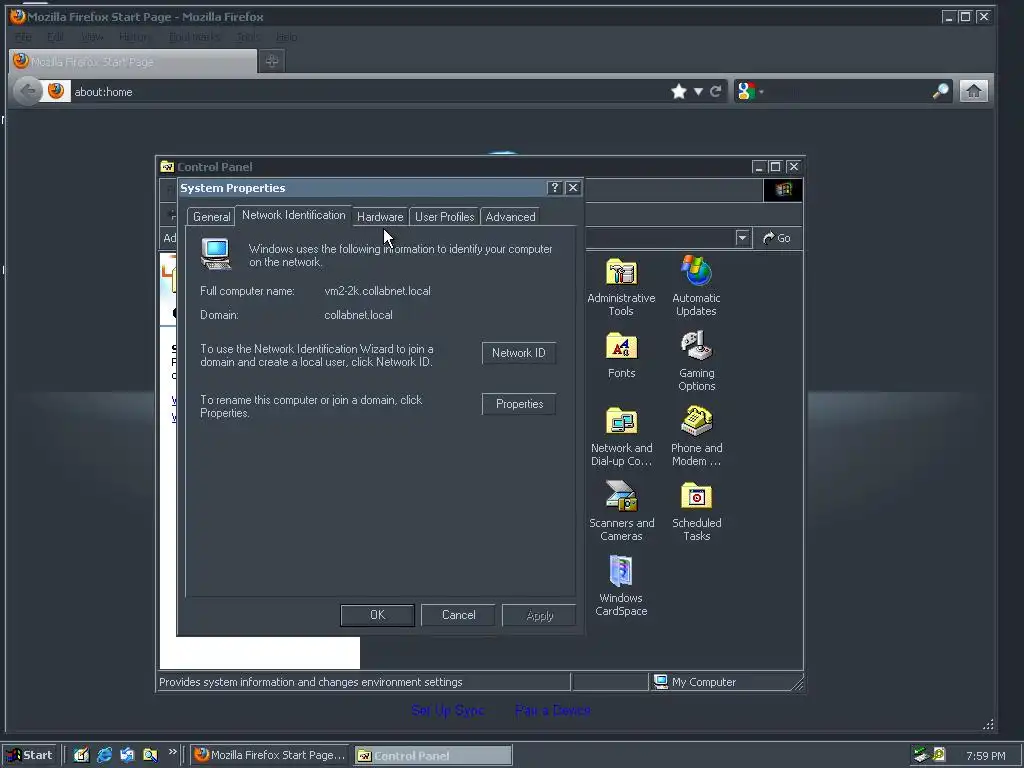Click the Properties button

pyautogui.click(x=519, y=404)
